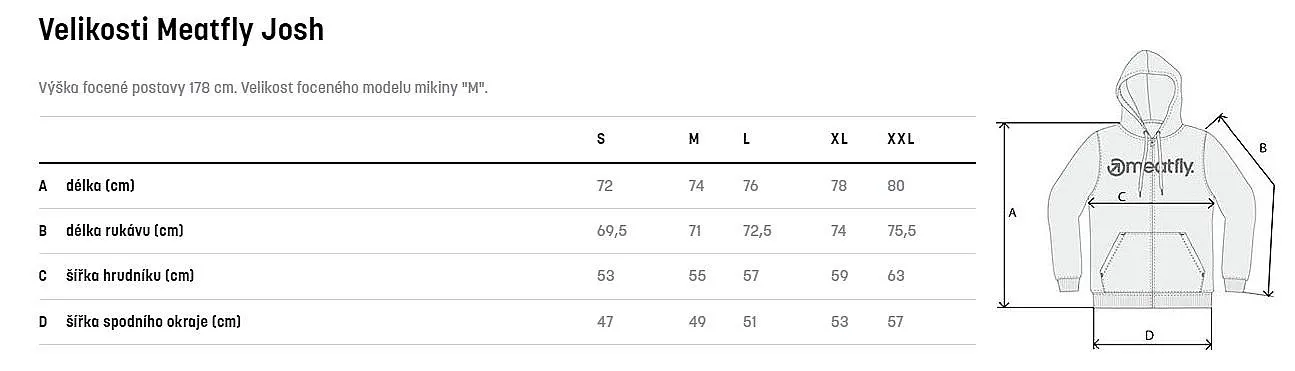Select the hoodie diagram image
The width and height of the screenshot is (1295, 371).
point(1138,198)
